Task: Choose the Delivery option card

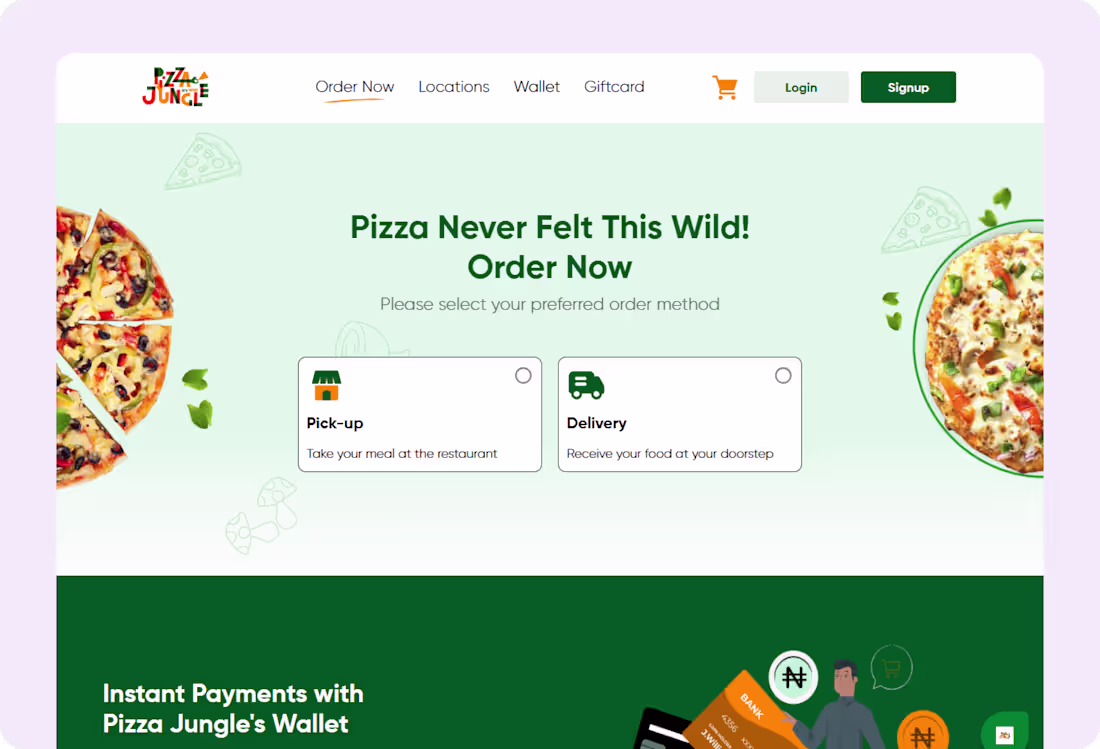Action: point(680,414)
